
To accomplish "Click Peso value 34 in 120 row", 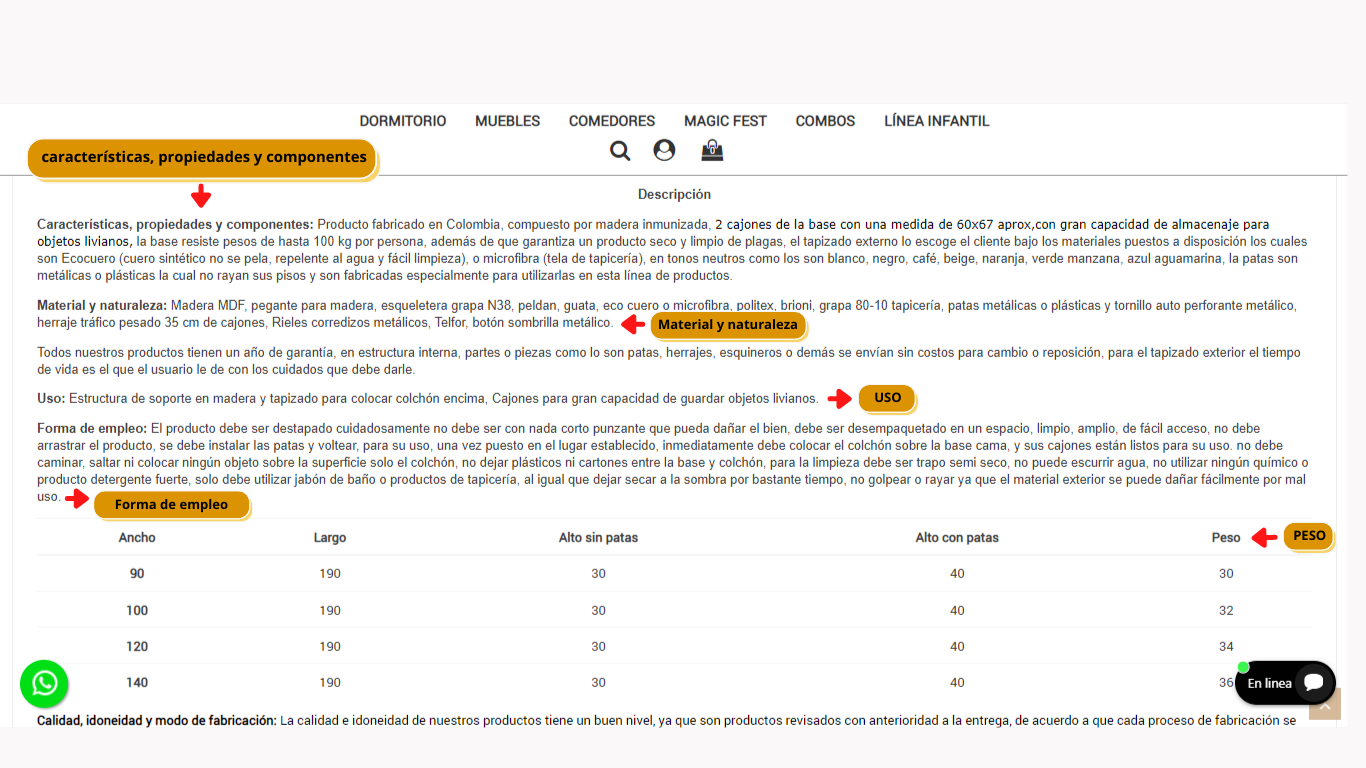I will 1226,646.
